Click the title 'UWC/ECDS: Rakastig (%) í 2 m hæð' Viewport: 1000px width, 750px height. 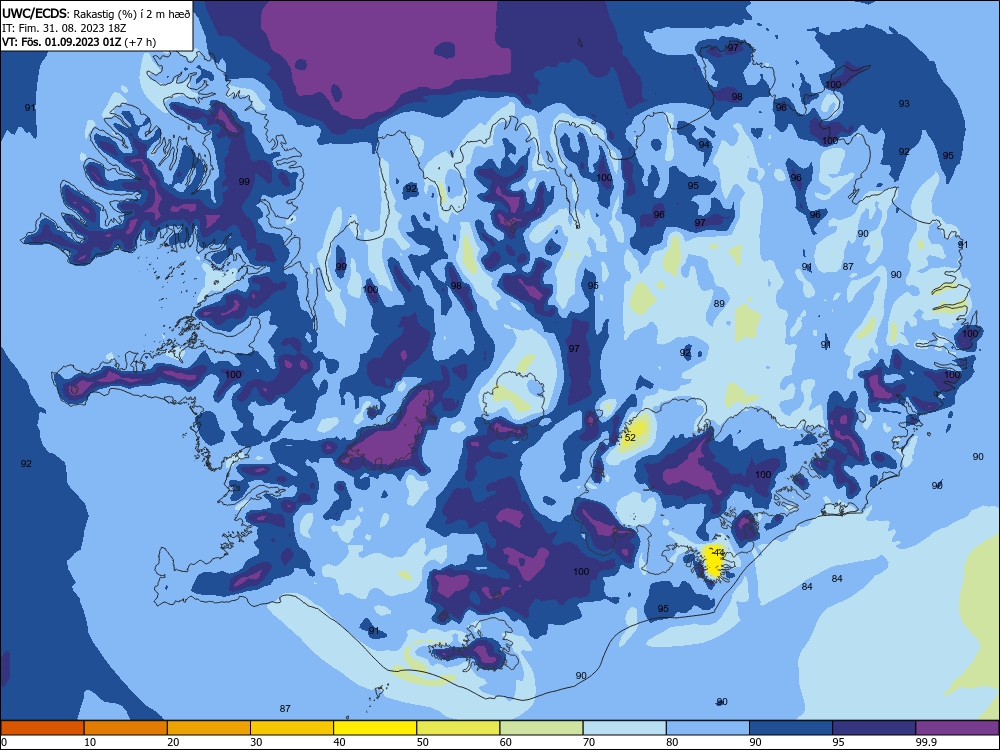96,13
